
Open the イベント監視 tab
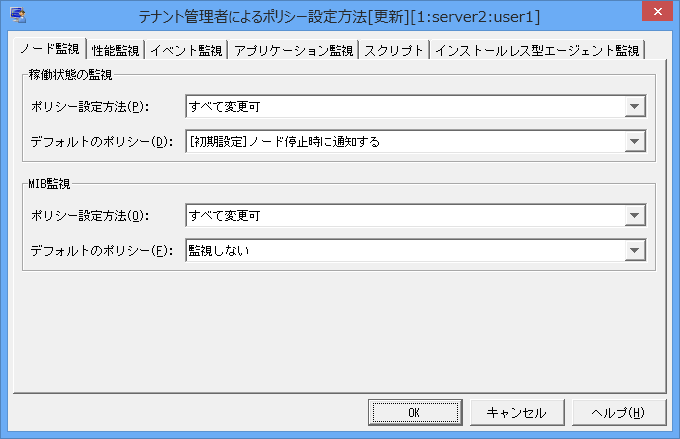point(186,51)
